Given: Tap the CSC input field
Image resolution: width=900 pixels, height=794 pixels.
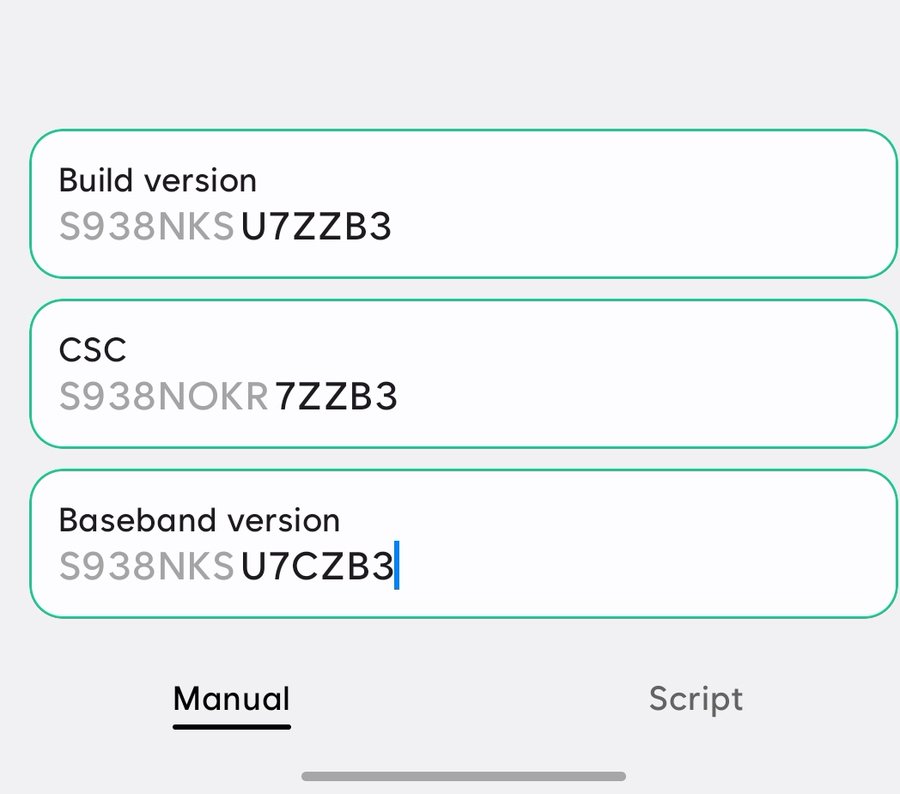Looking at the screenshot, I should (x=463, y=374).
